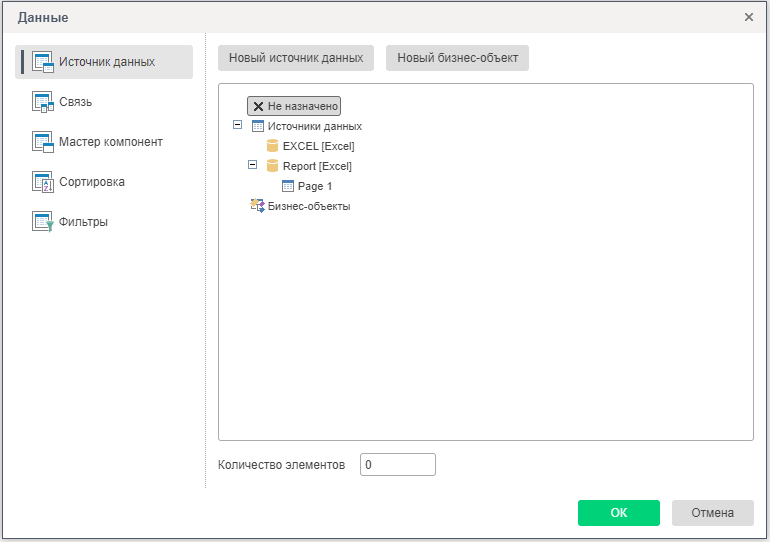Click the Page 1 table icon
This screenshot has height=542, width=770.
pyautogui.click(x=288, y=186)
